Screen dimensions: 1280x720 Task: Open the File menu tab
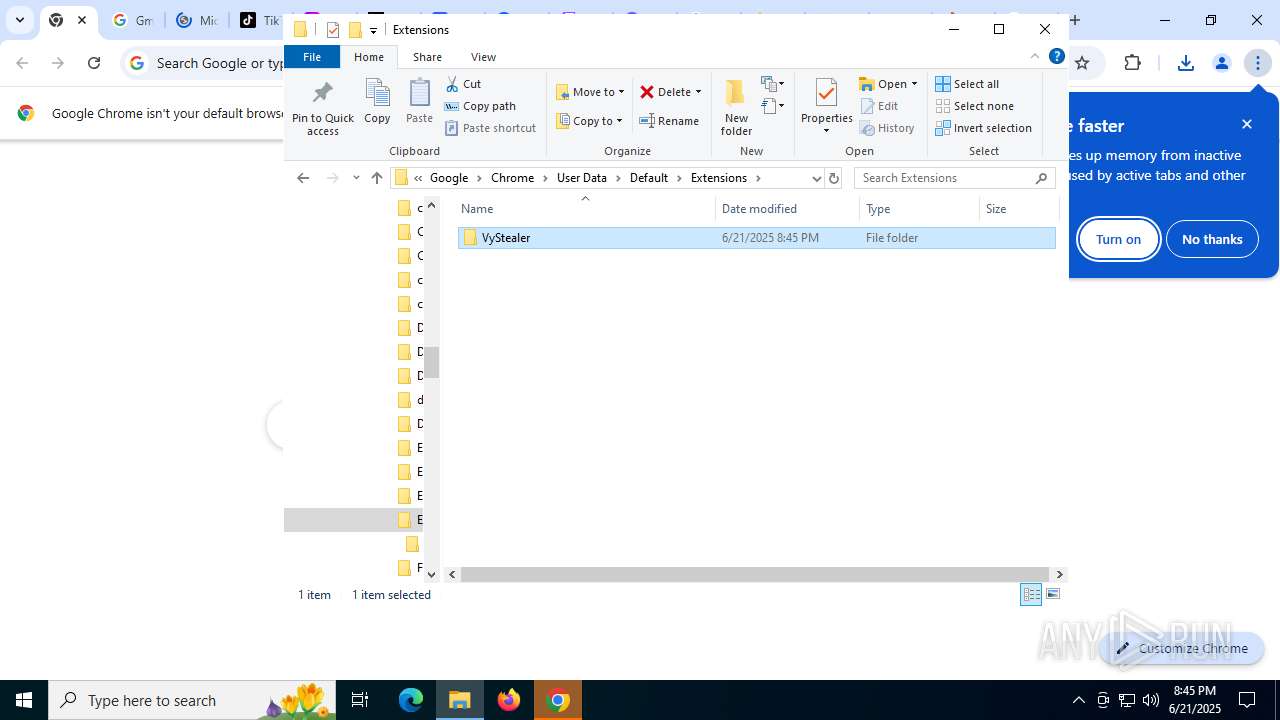pyautogui.click(x=312, y=57)
